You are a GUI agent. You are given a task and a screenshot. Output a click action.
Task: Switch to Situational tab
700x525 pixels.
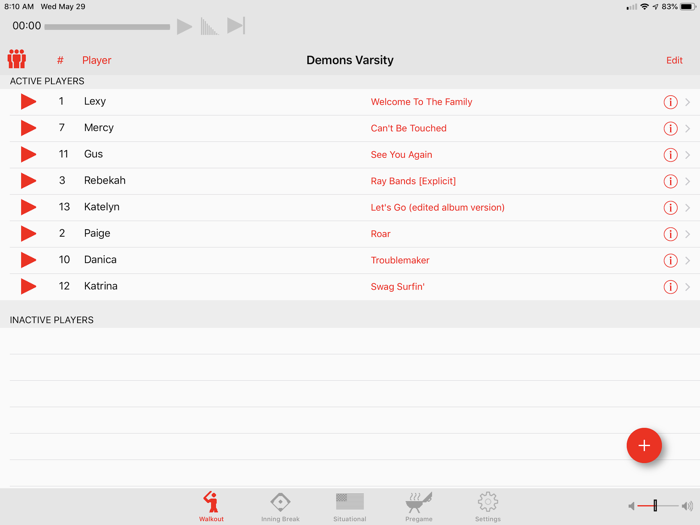pos(350,507)
